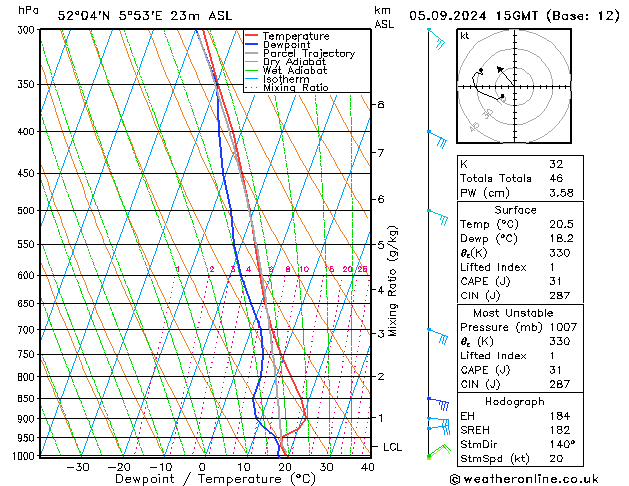Click the 'LCL' marker label
The height and width of the screenshot is (486, 629).
(x=393, y=447)
